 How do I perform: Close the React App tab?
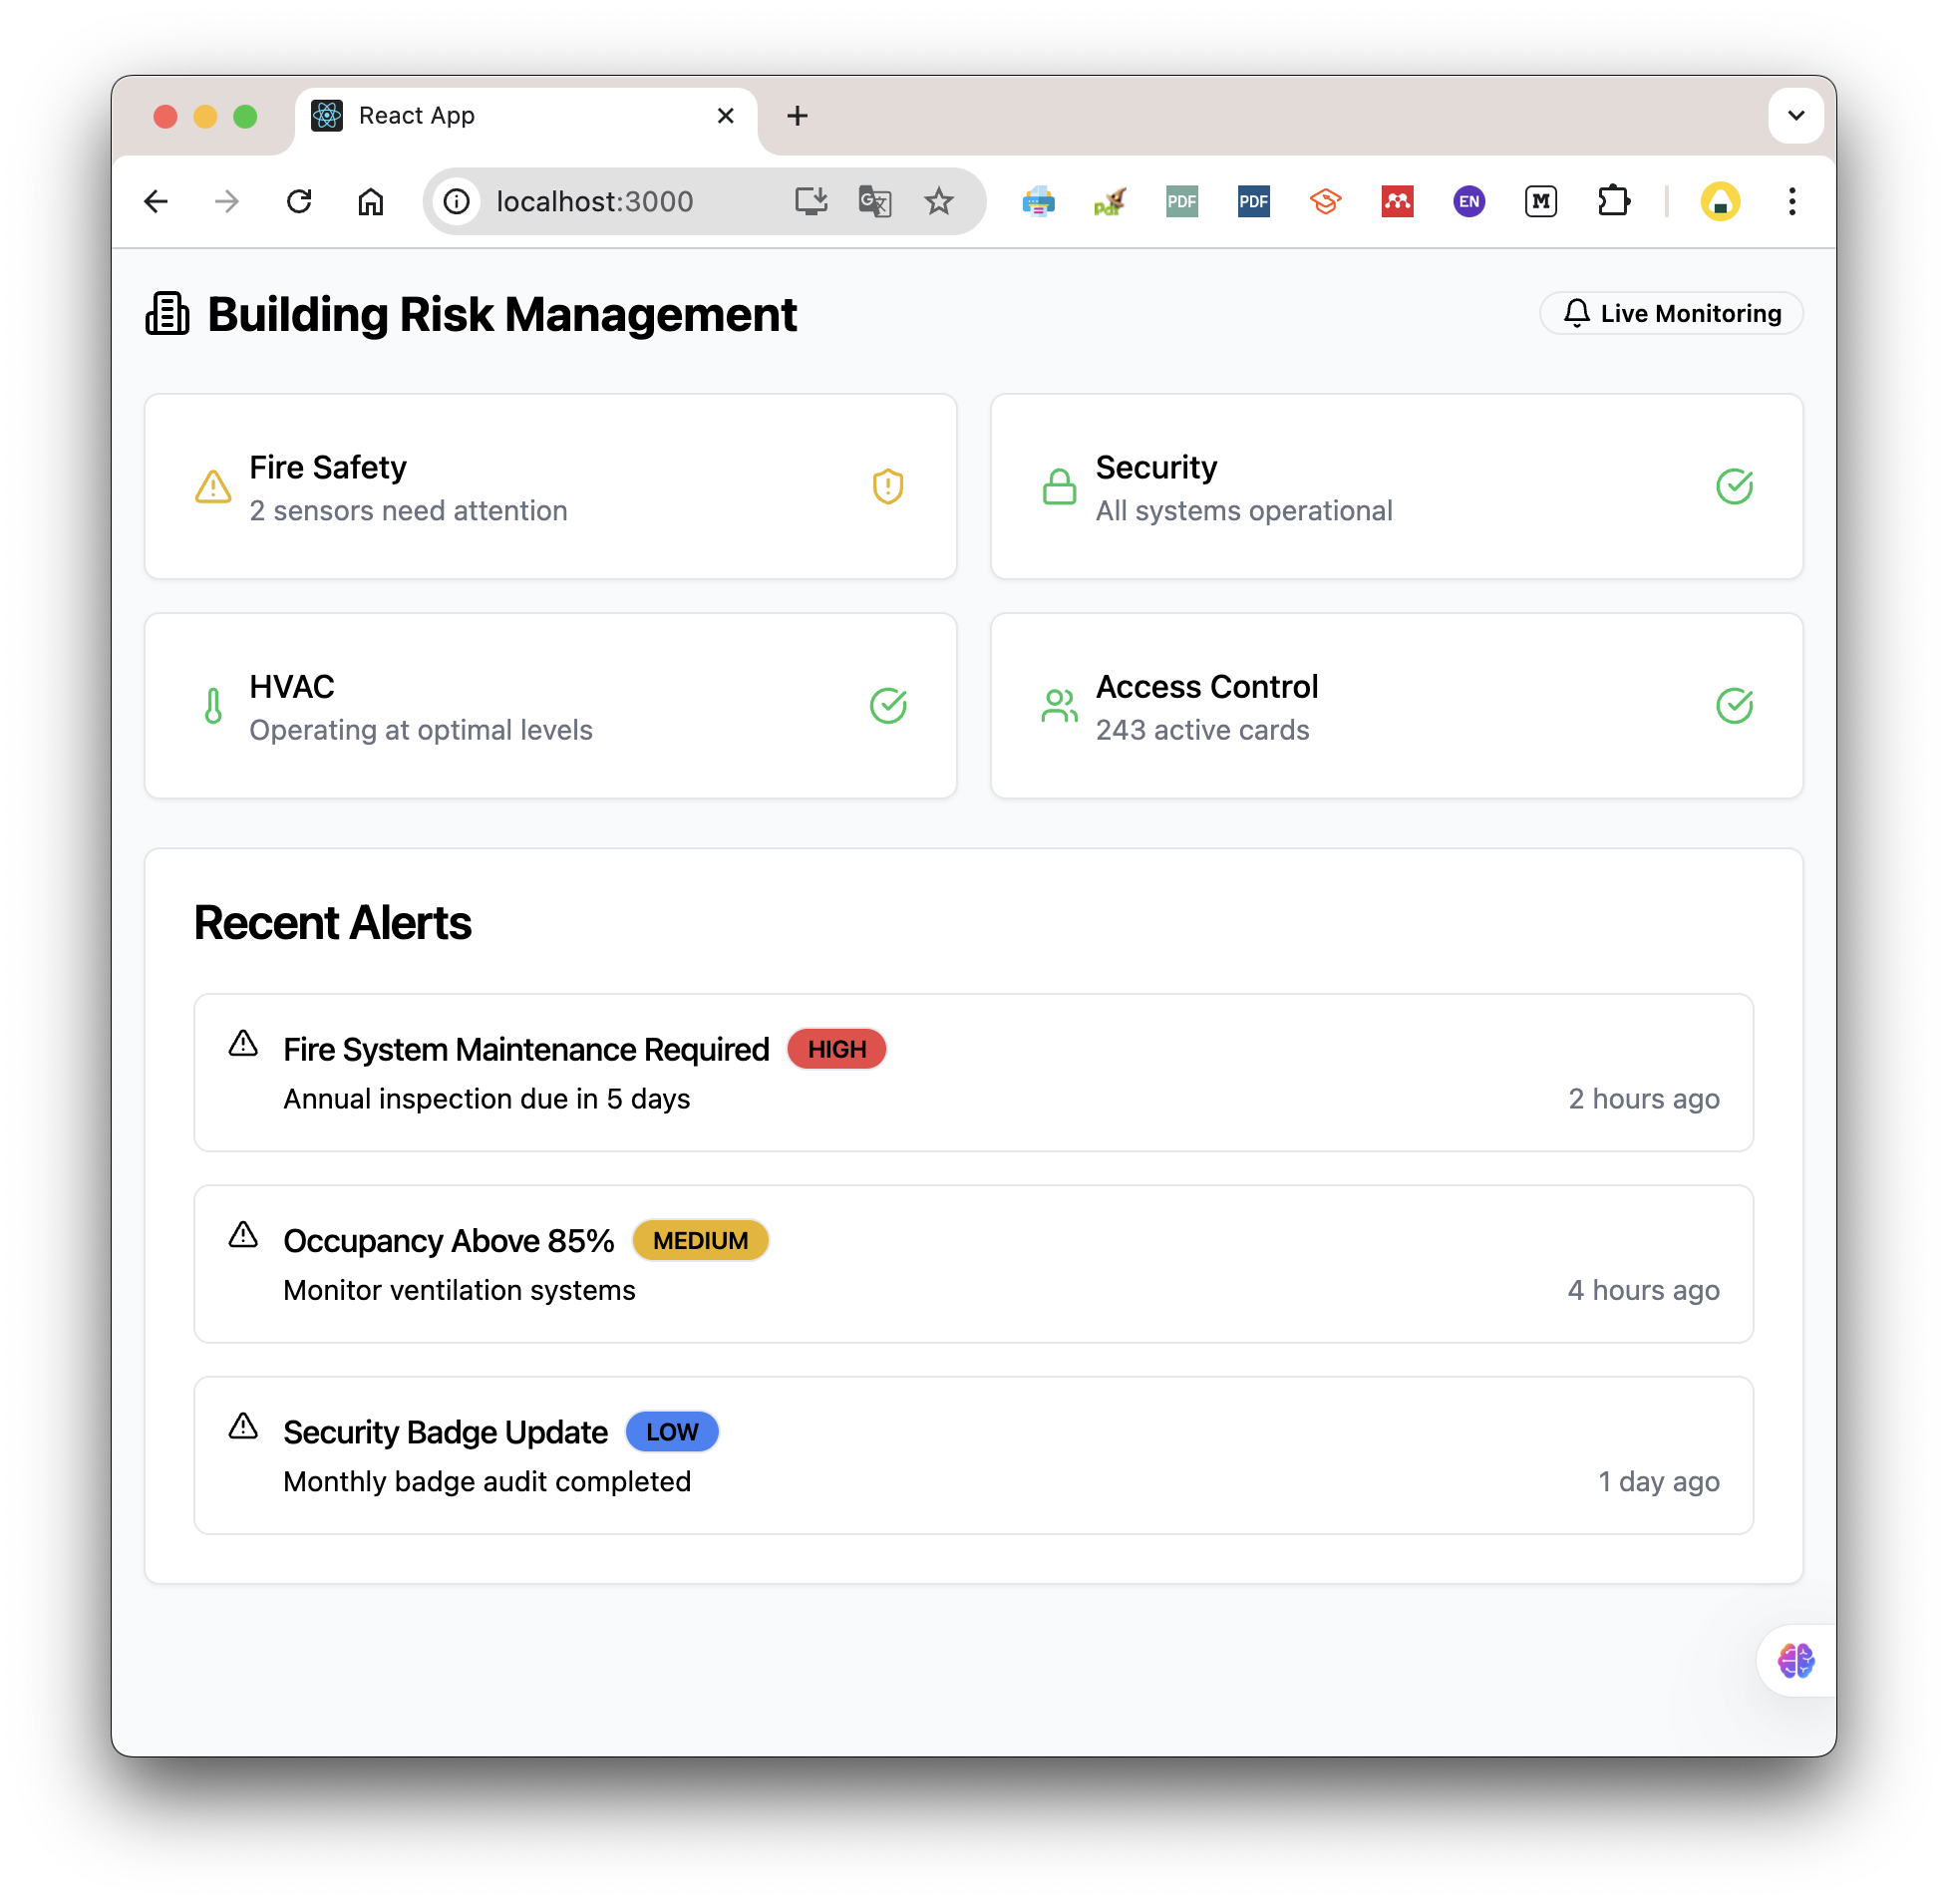point(725,116)
